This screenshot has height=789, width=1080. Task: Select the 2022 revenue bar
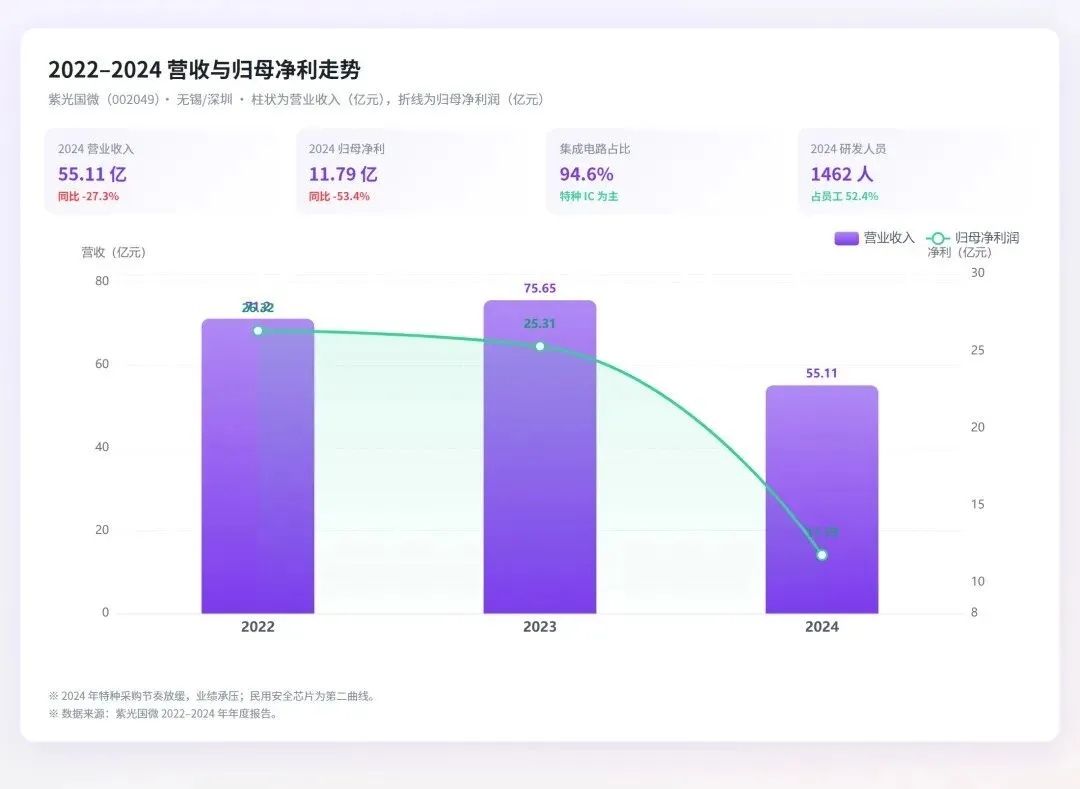pyautogui.click(x=258, y=466)
